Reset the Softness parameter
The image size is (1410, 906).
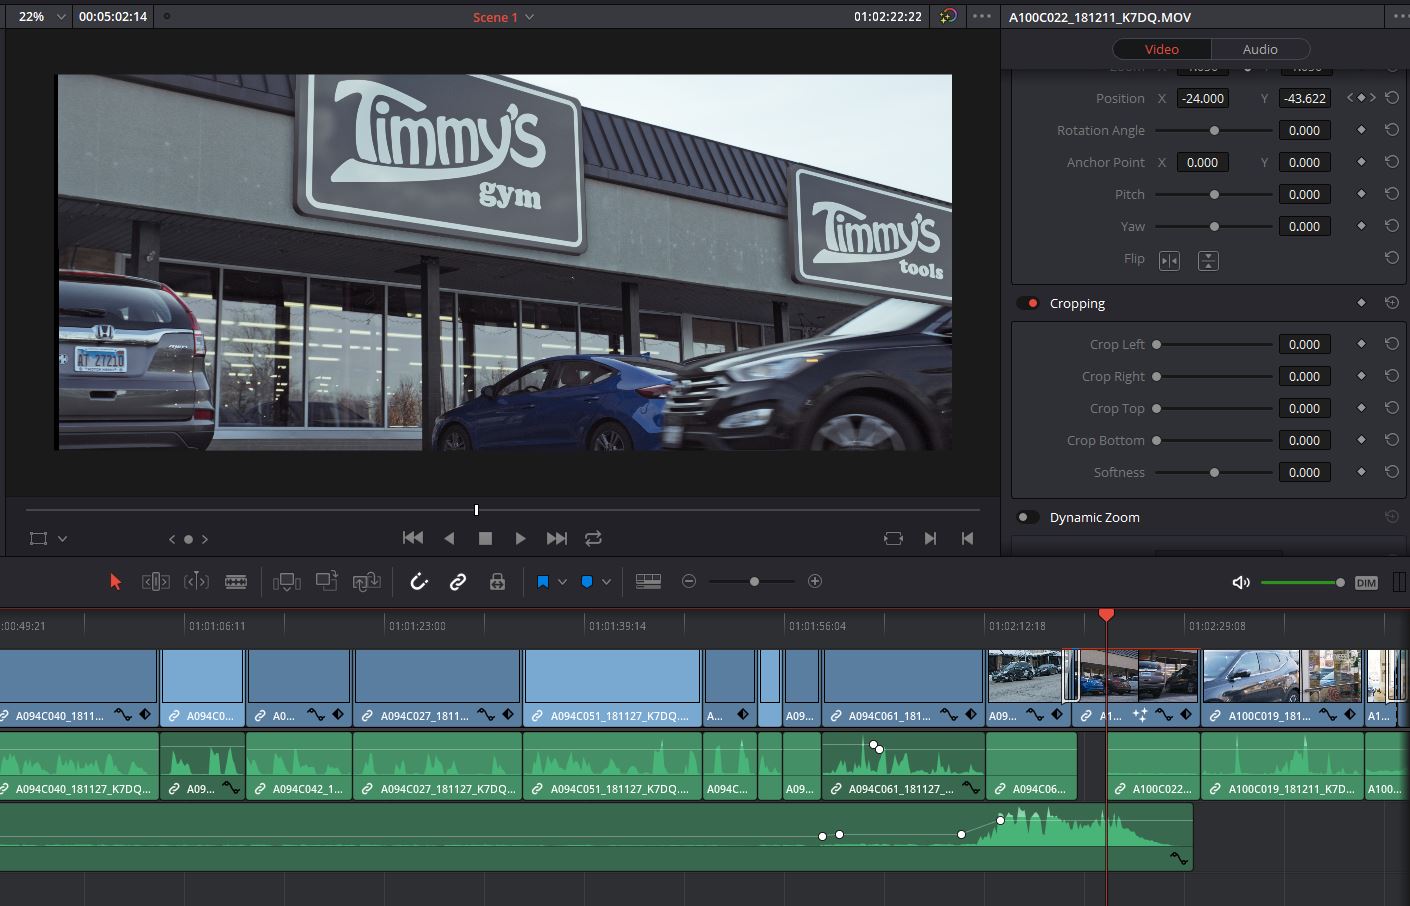(x=1391, y=472)
